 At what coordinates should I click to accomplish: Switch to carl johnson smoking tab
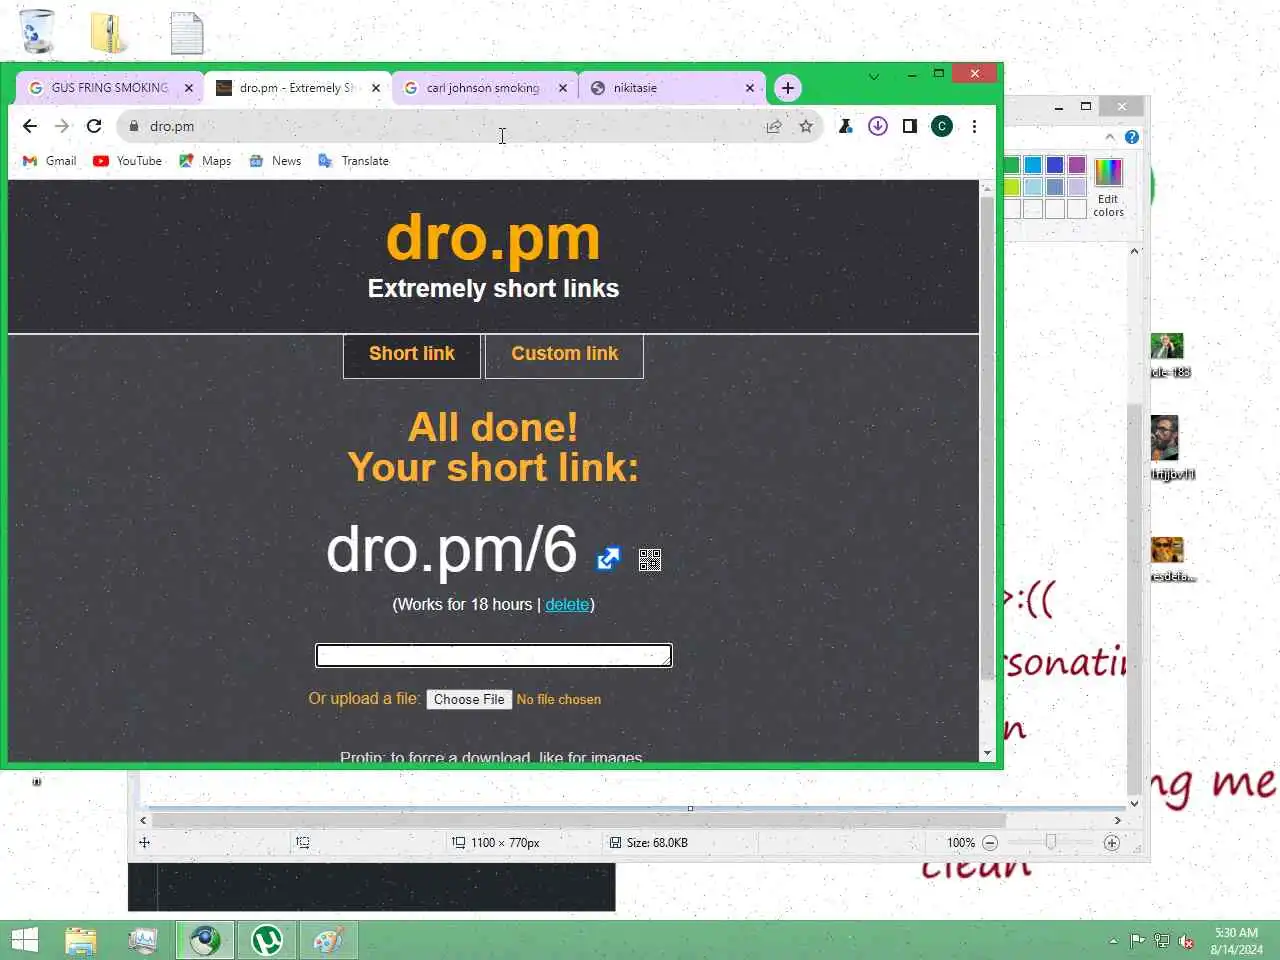coord(483,88)
